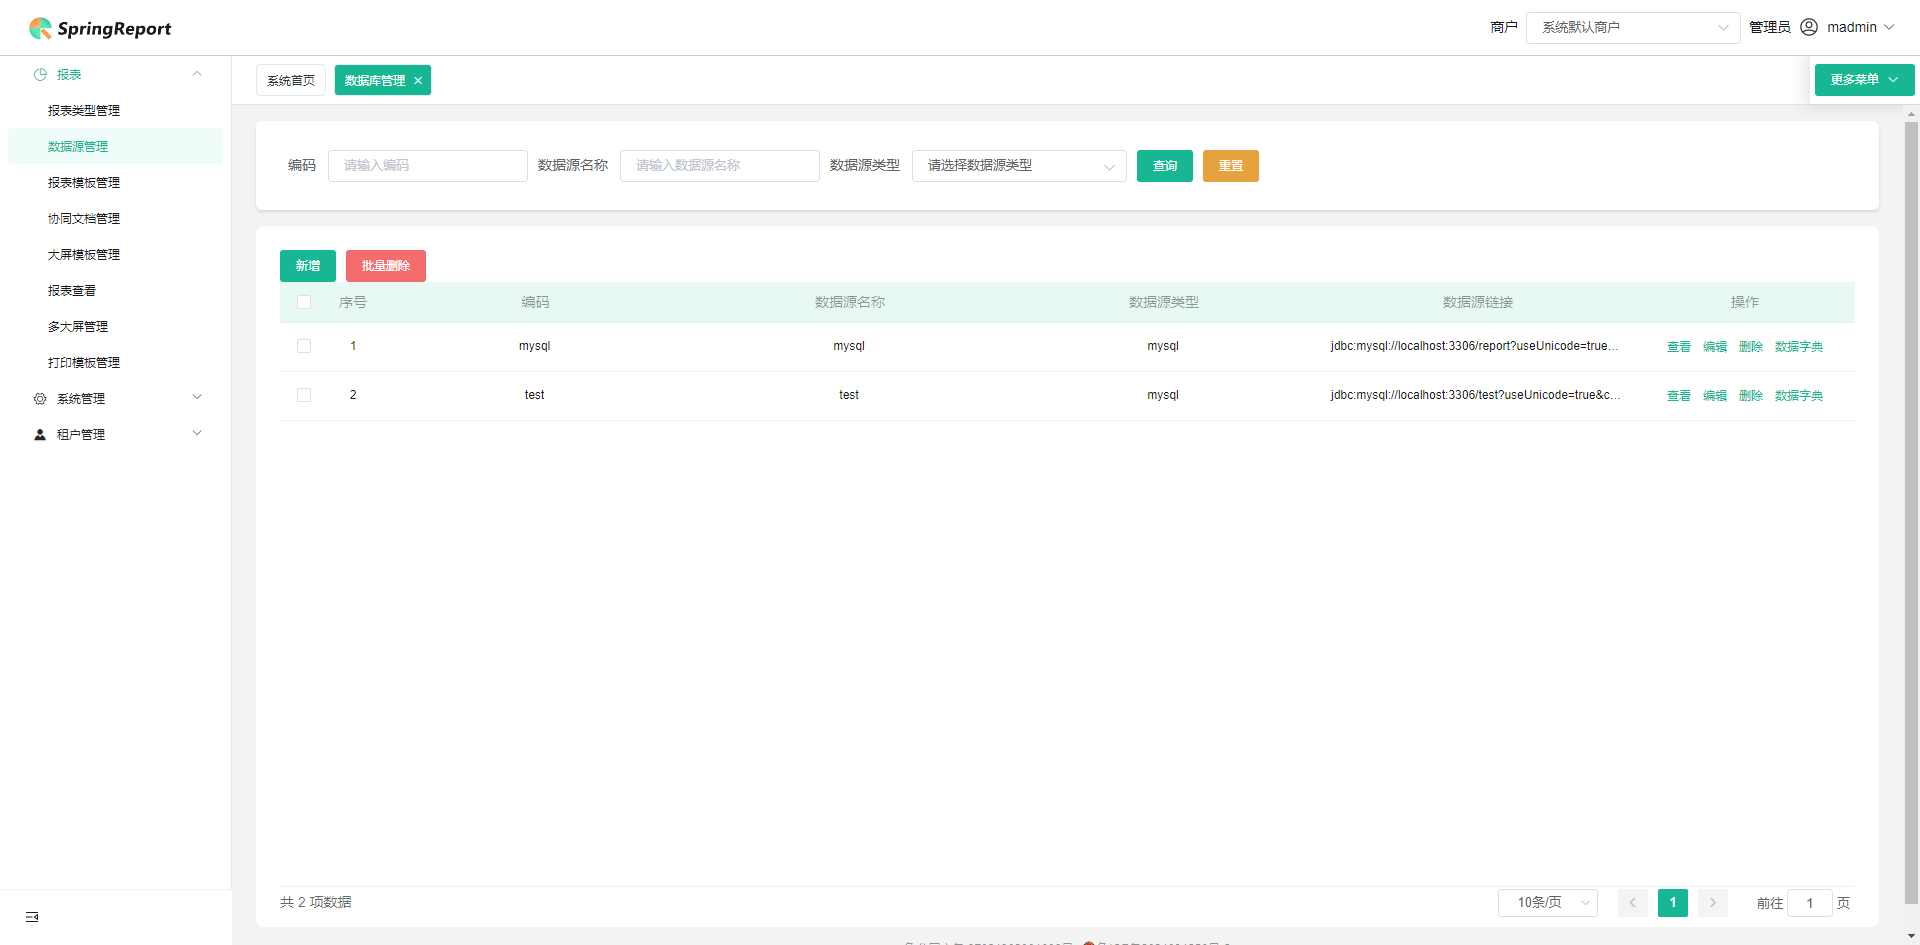Click the 批量删除 batch delete button
The image size is (1920, 945).
tap(386, 266)
